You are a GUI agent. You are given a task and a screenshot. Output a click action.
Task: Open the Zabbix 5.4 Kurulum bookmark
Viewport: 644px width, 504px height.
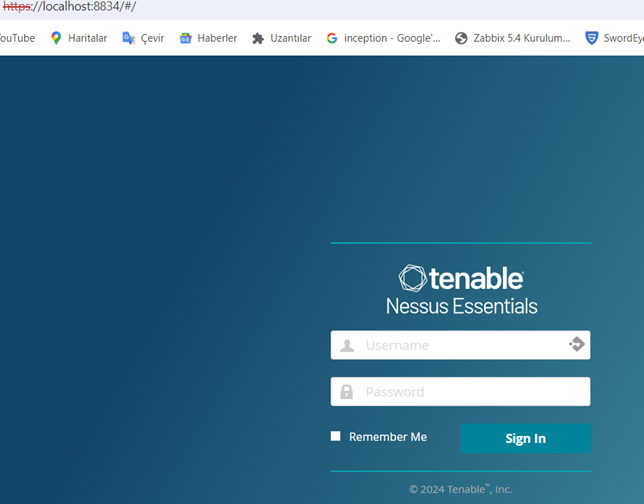tap(512, 38)
